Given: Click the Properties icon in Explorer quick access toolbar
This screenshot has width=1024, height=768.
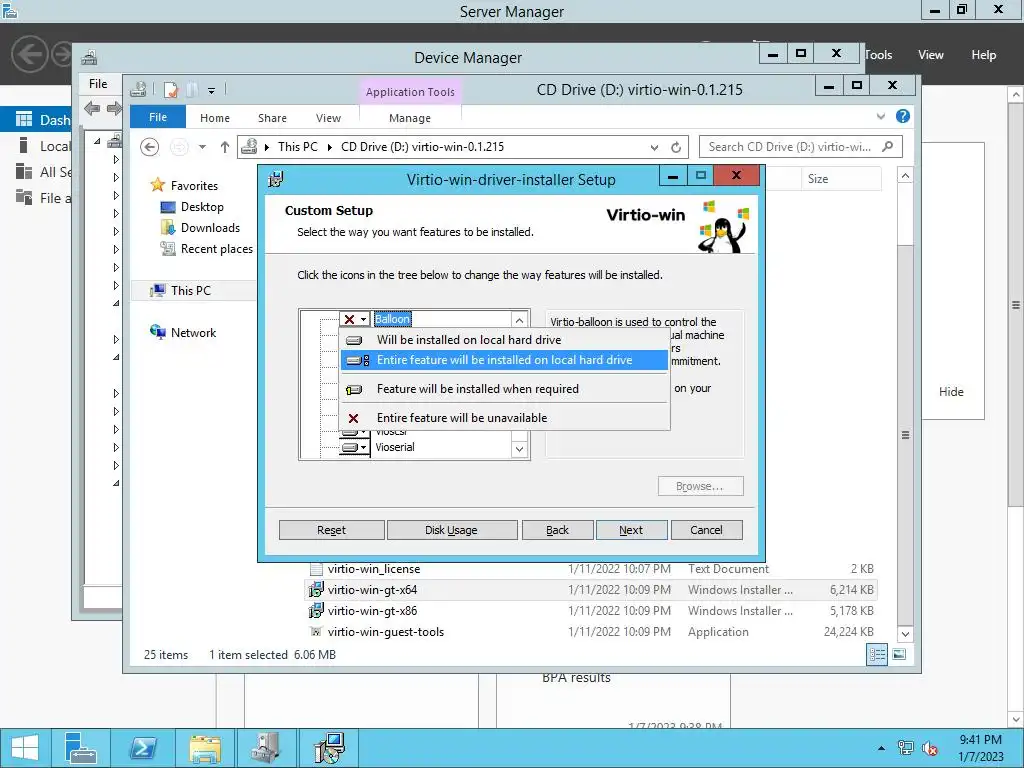Looking at the screenshot, I should coord(171,90).
